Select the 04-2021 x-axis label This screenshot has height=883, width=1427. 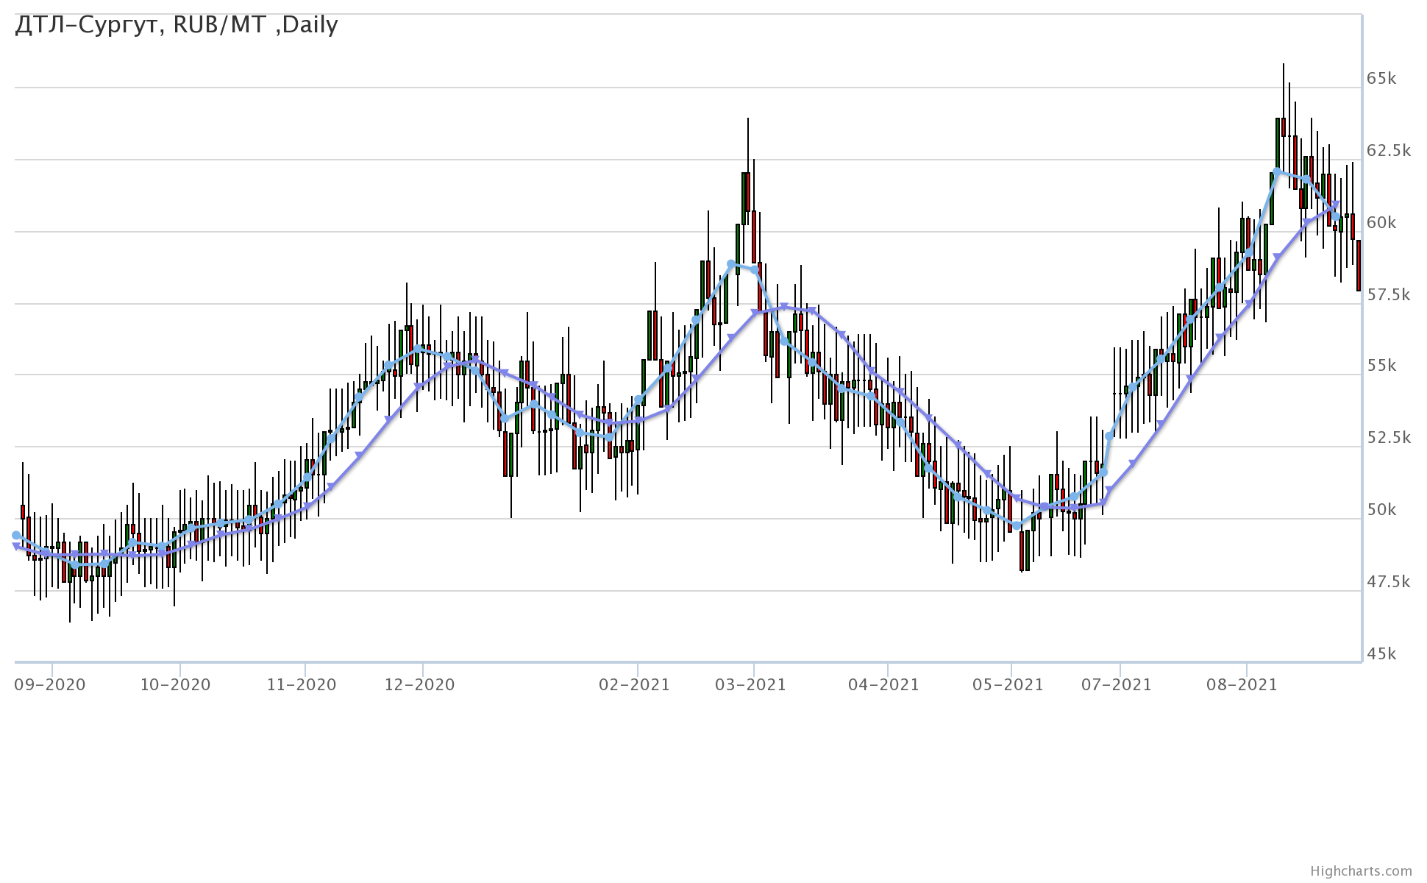[x=883, y=685]
